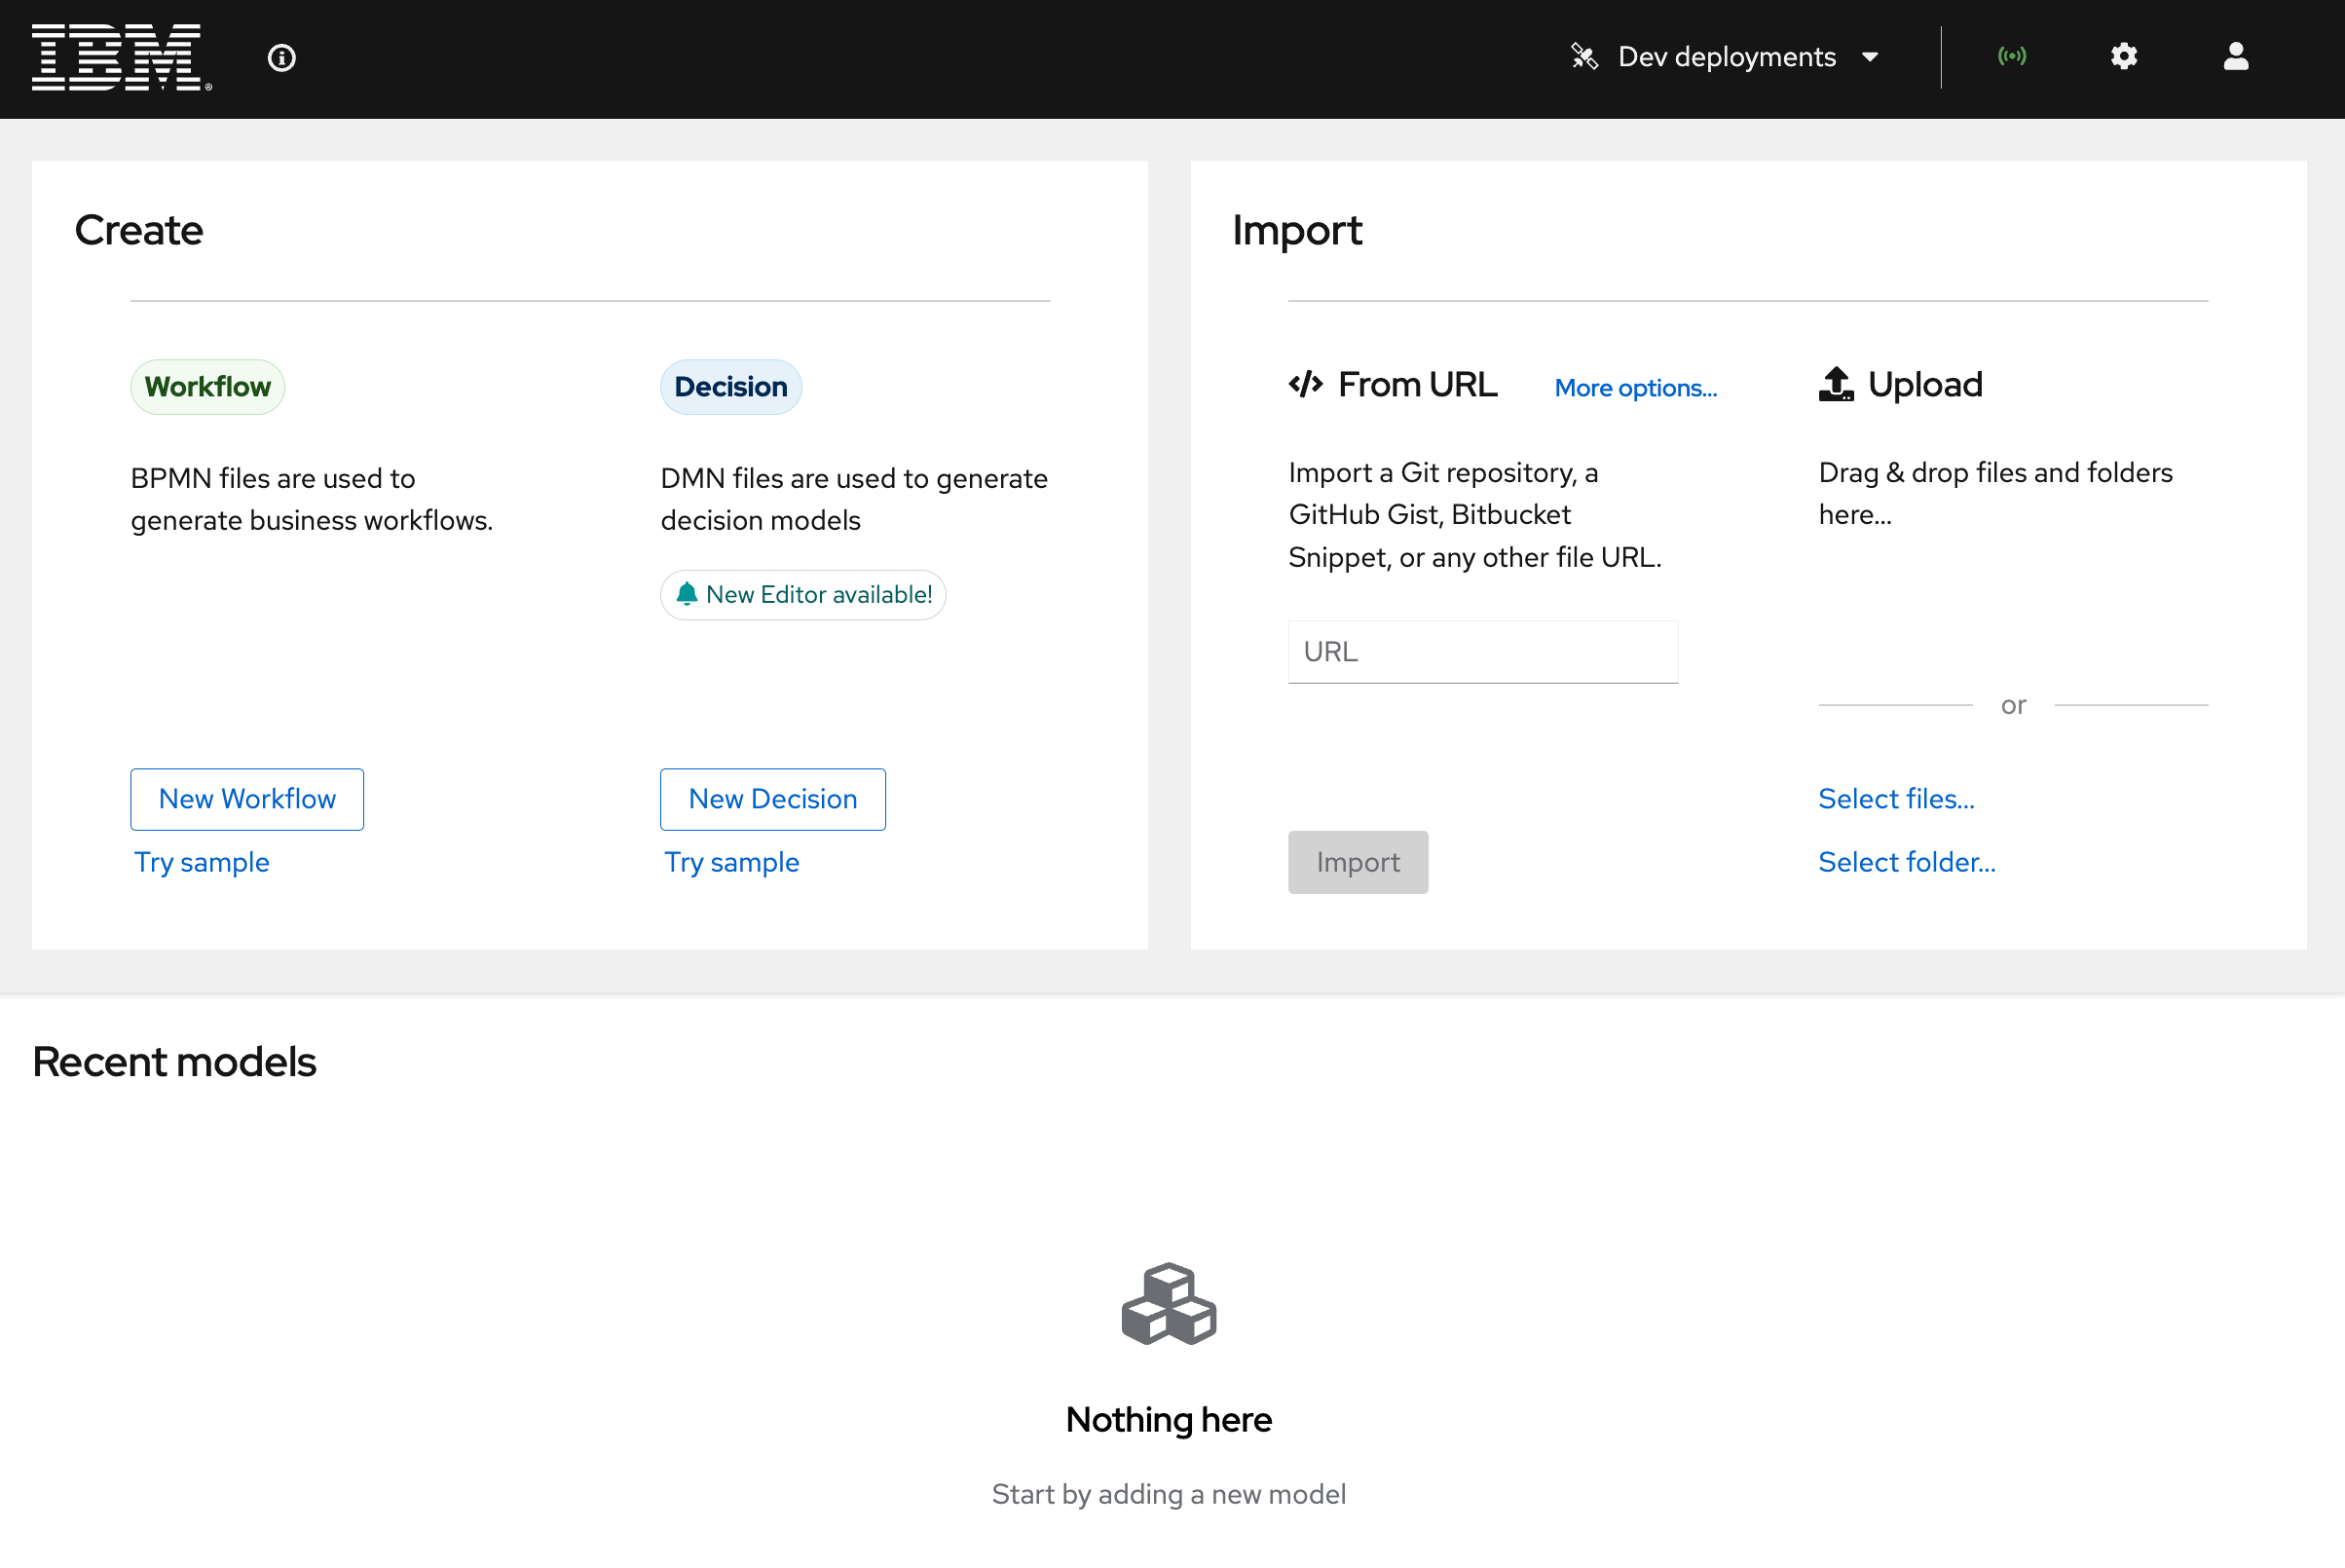Click Try sample under Workflow
This screenshot has width=2345, height=1568.
(203, 859)
